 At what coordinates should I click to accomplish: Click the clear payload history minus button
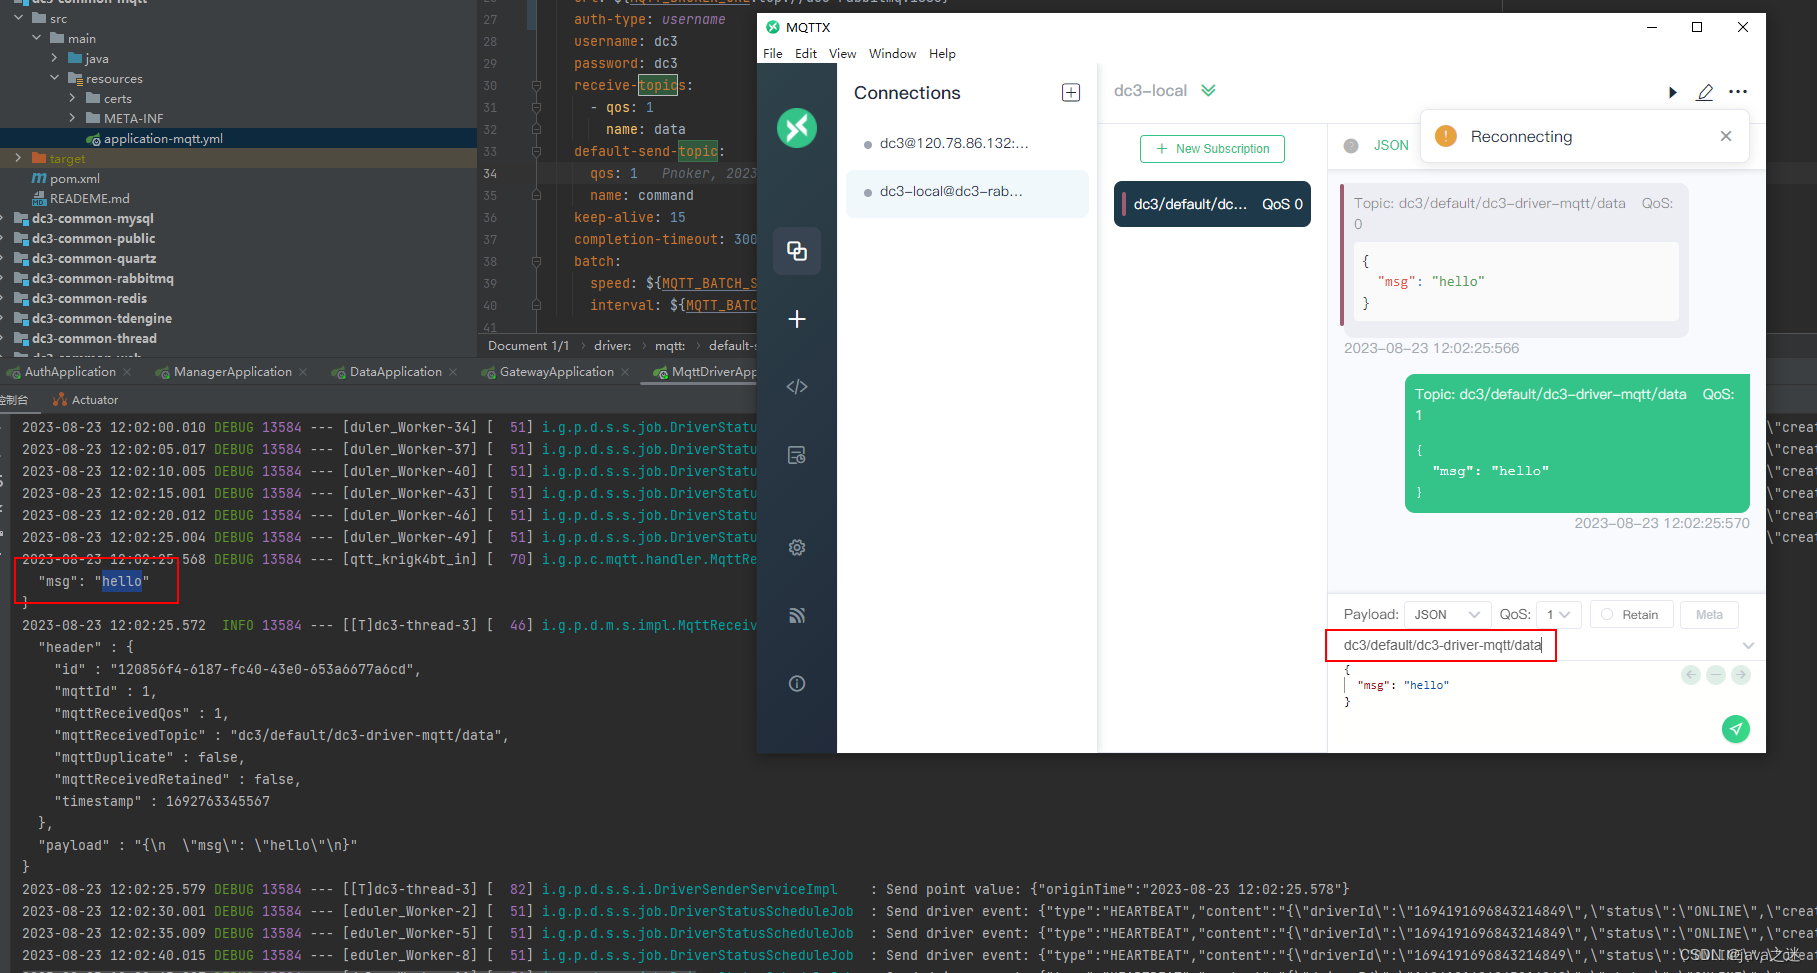[x=1716, y=675]
